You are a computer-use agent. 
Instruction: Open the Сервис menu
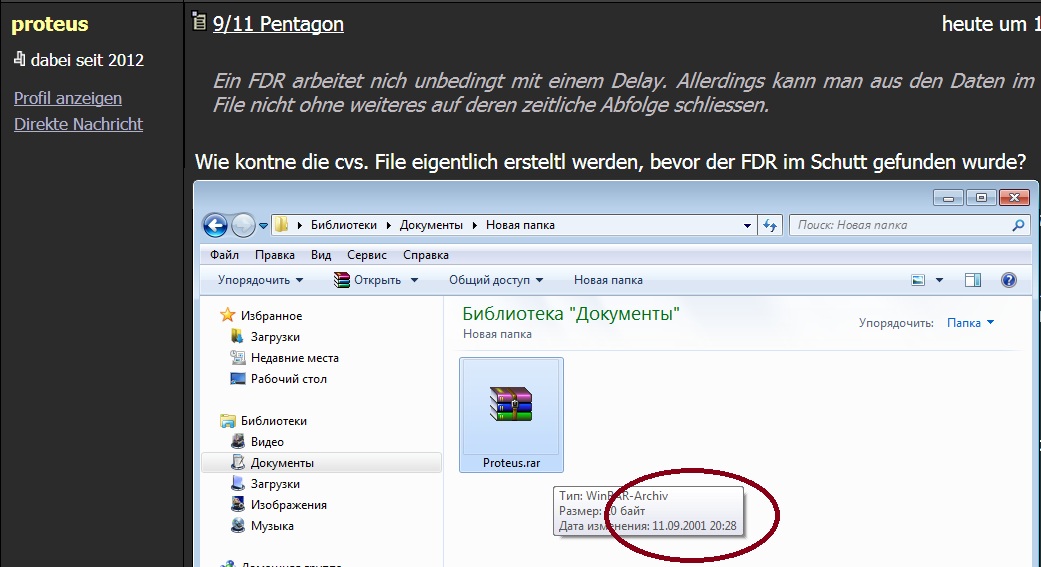(366, 255)
